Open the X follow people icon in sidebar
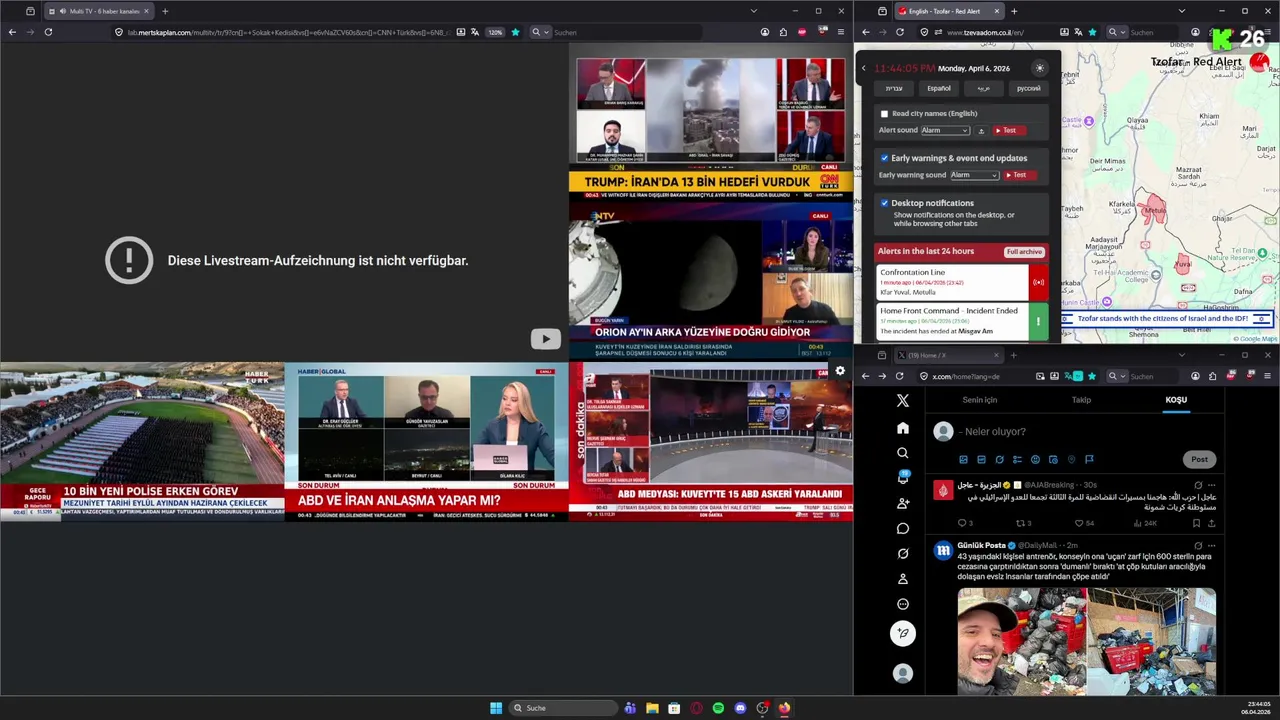The image size is (1280, 720). [903, 503]
